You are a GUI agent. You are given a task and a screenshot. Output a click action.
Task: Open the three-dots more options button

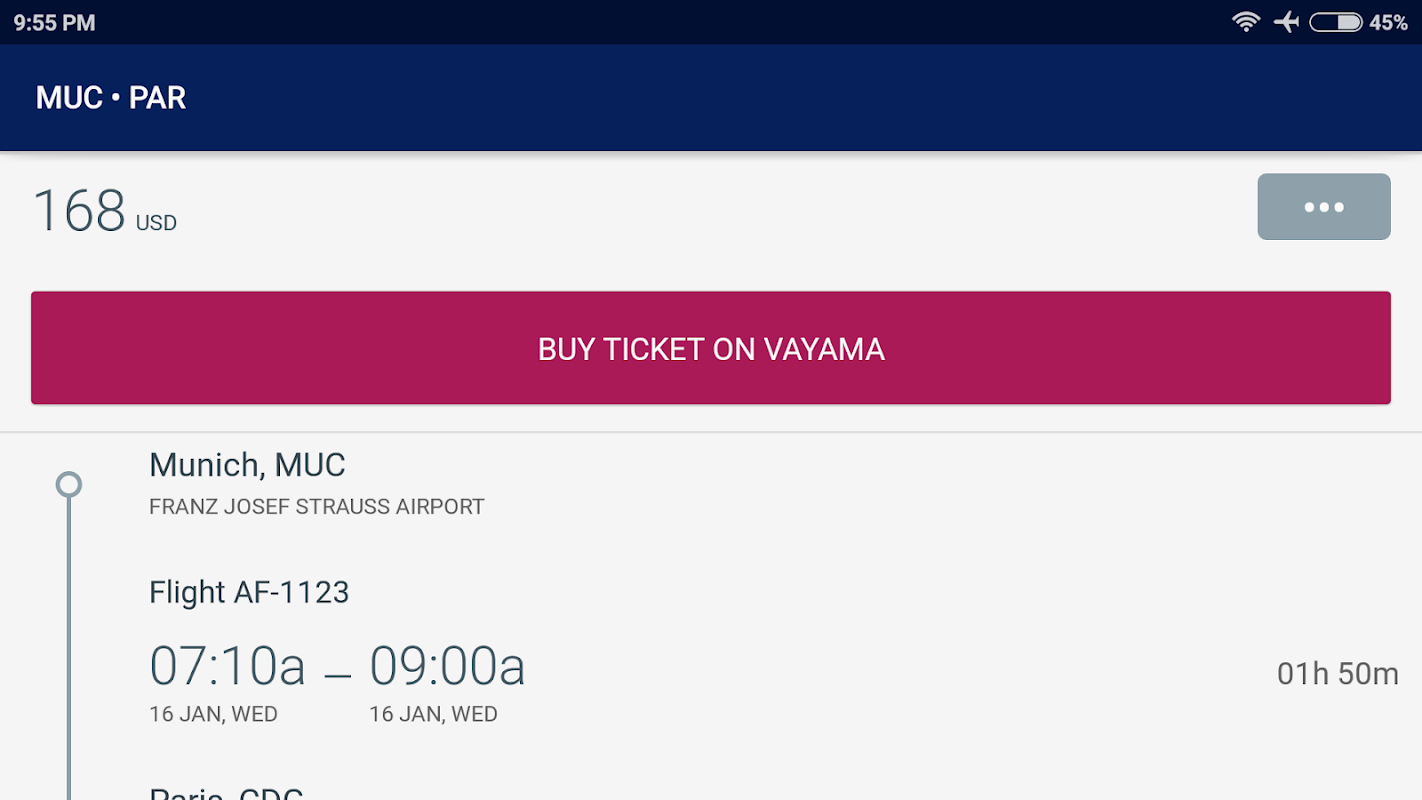pyautogui.click(x=1323, y=207)
